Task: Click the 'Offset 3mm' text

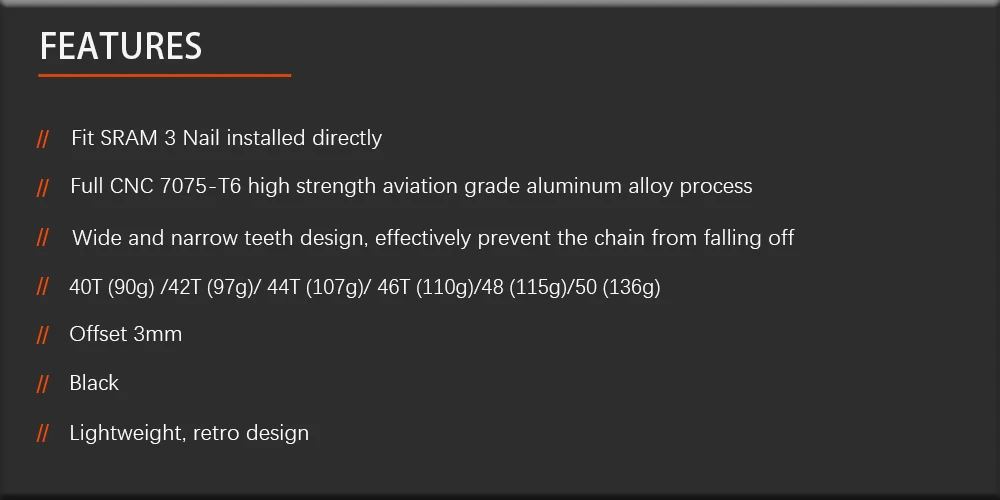Action: 126,334
